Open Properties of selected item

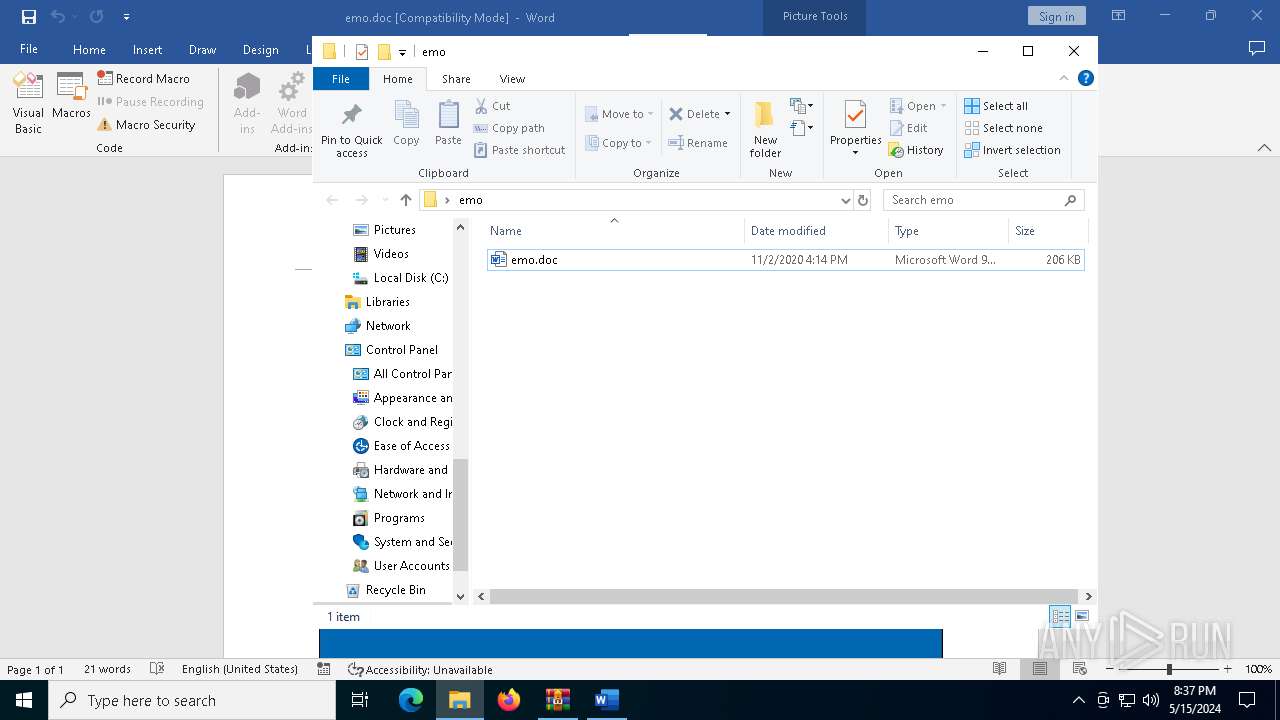pos(855,128)
